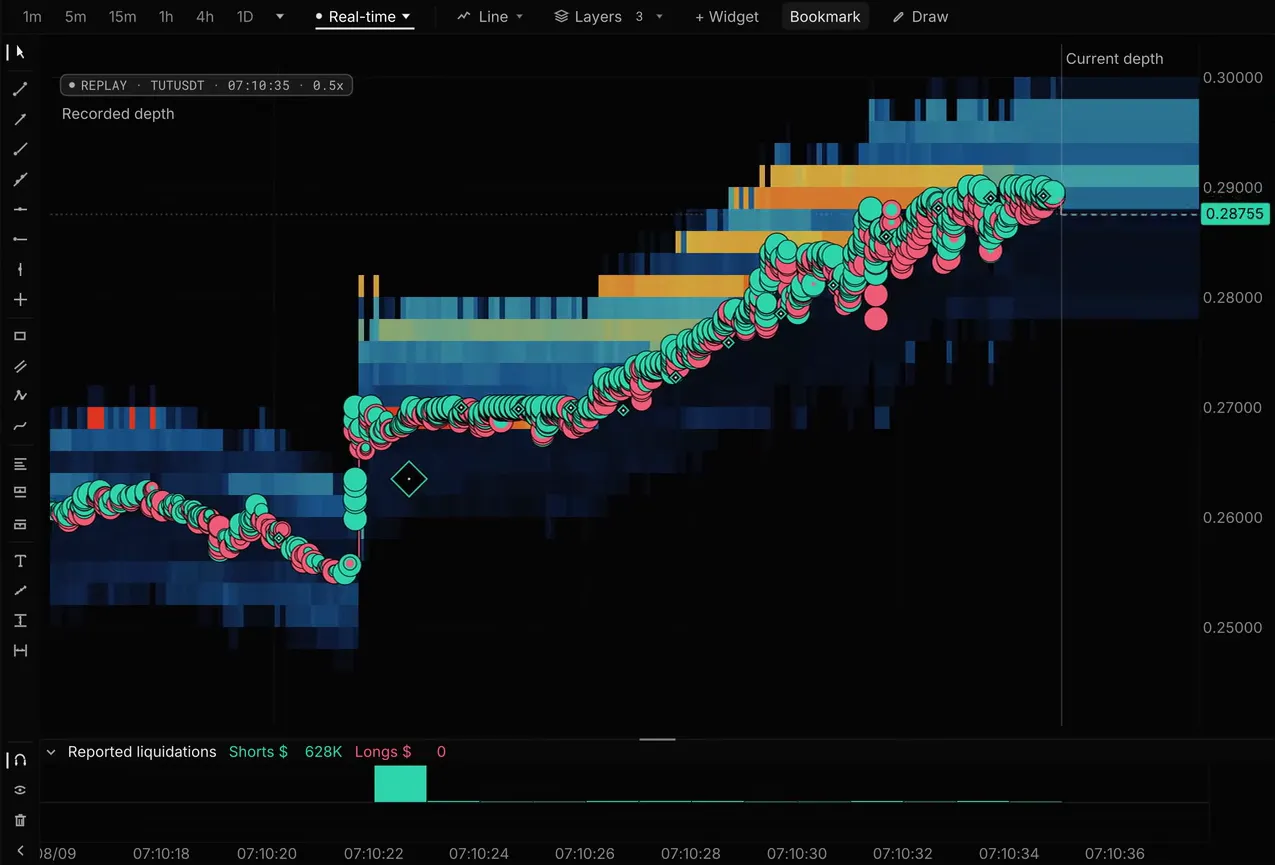Screen dimensions: 1275x865
Task: Switch to the 1D timeframe
Action: (244, 17)
